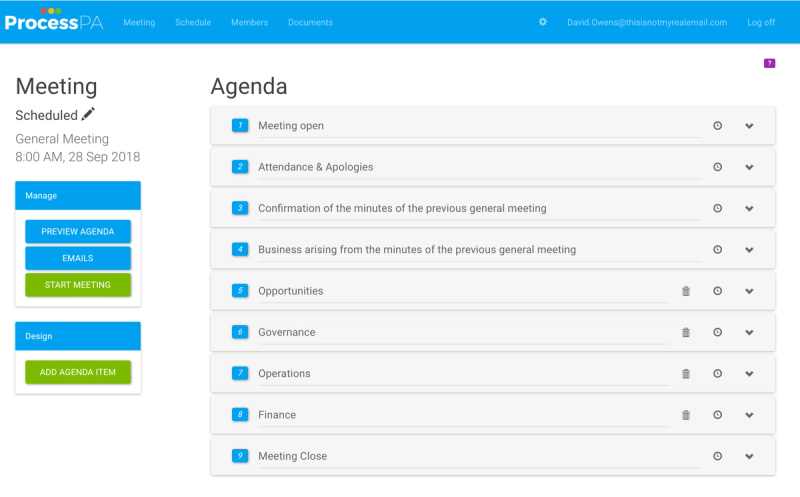Click the '8:00 AM, 28 Sep 2018' text
Viewport: 800px width, 497px height.
pyautogui.click(x=78, y=157)
